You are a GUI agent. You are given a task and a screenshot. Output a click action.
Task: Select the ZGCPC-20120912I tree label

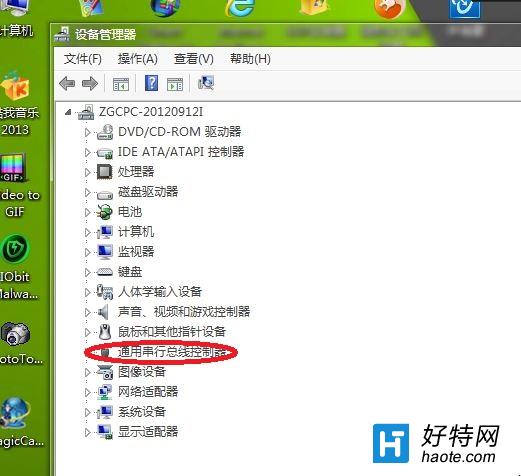click(x=151, y=112)
